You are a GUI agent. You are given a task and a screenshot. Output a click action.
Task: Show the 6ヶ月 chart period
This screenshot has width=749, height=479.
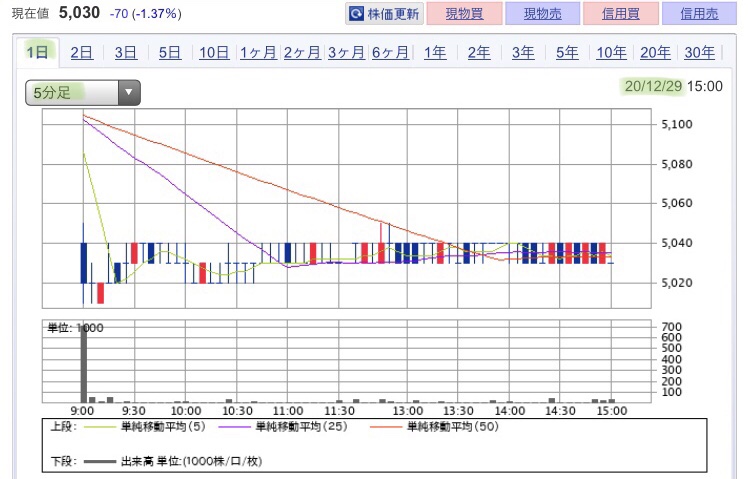click(x=390, y=52)
